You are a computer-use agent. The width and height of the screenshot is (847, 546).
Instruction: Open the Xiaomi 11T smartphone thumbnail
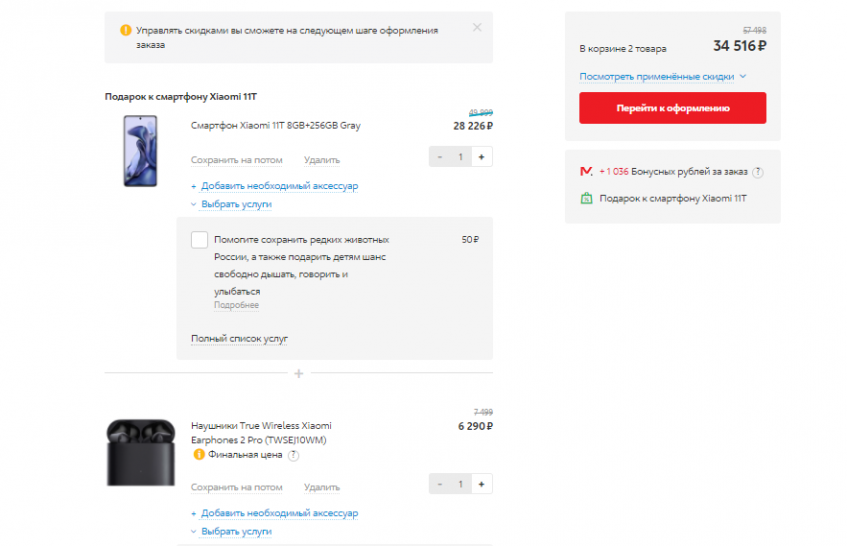[140, 150]
